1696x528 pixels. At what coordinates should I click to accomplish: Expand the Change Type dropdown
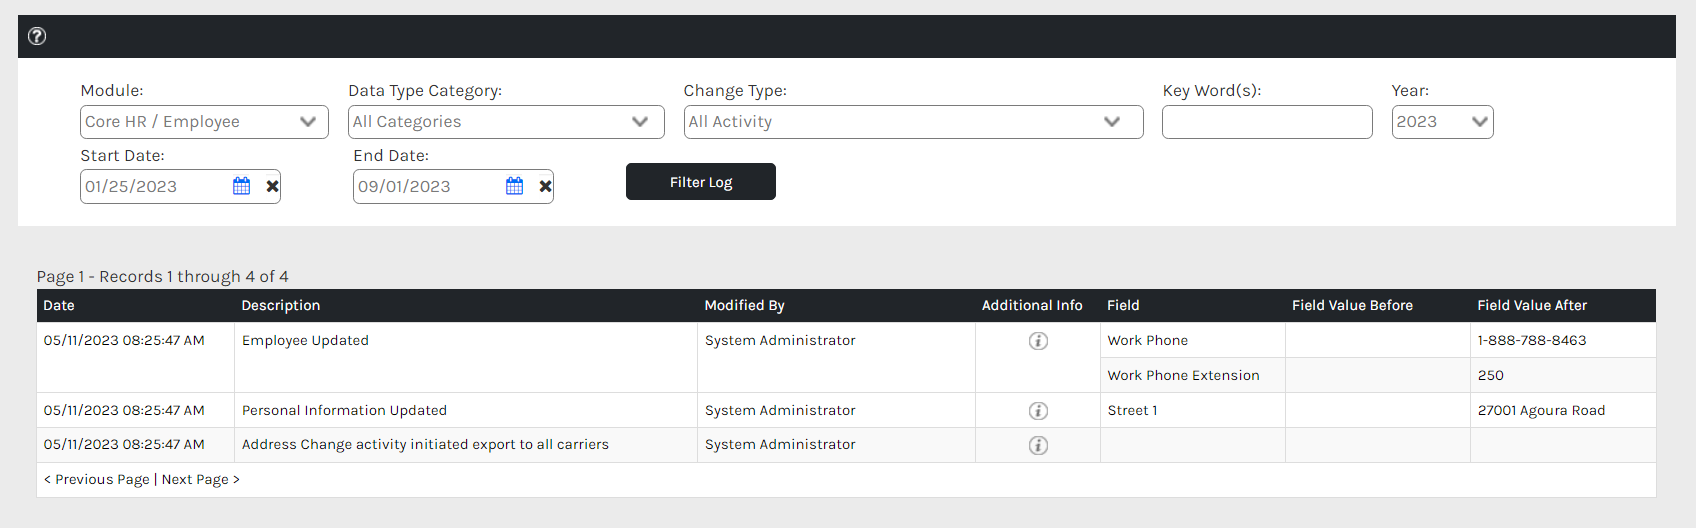click(913, 122)
